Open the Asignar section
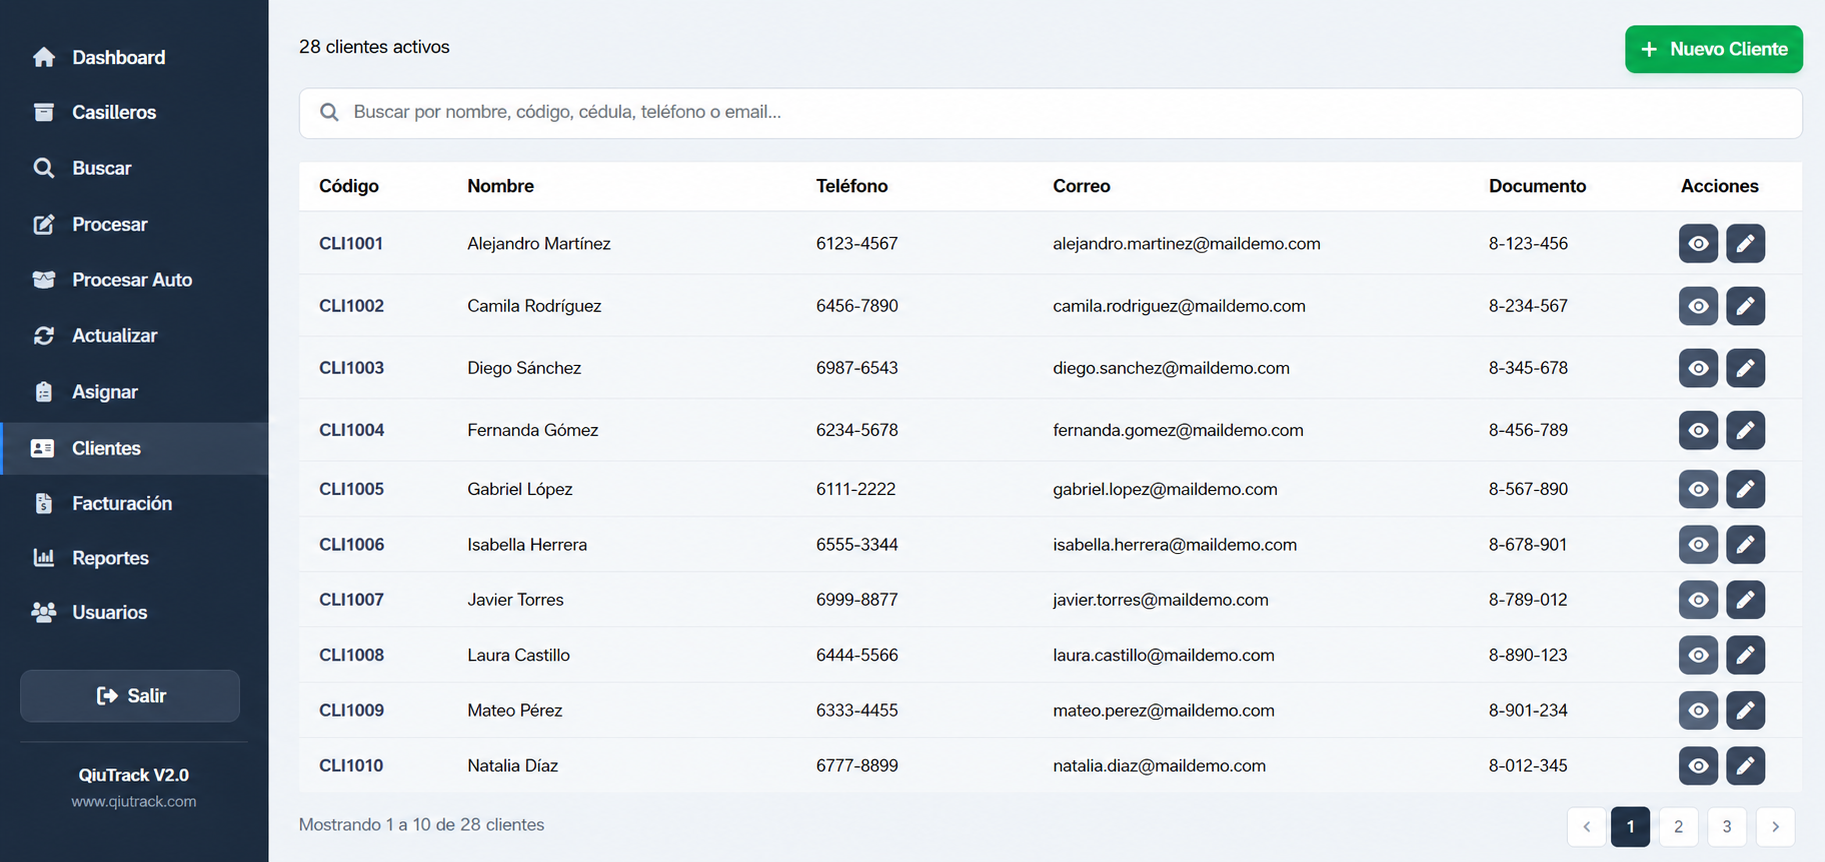 pyautogui.click(x=134, y=392)
